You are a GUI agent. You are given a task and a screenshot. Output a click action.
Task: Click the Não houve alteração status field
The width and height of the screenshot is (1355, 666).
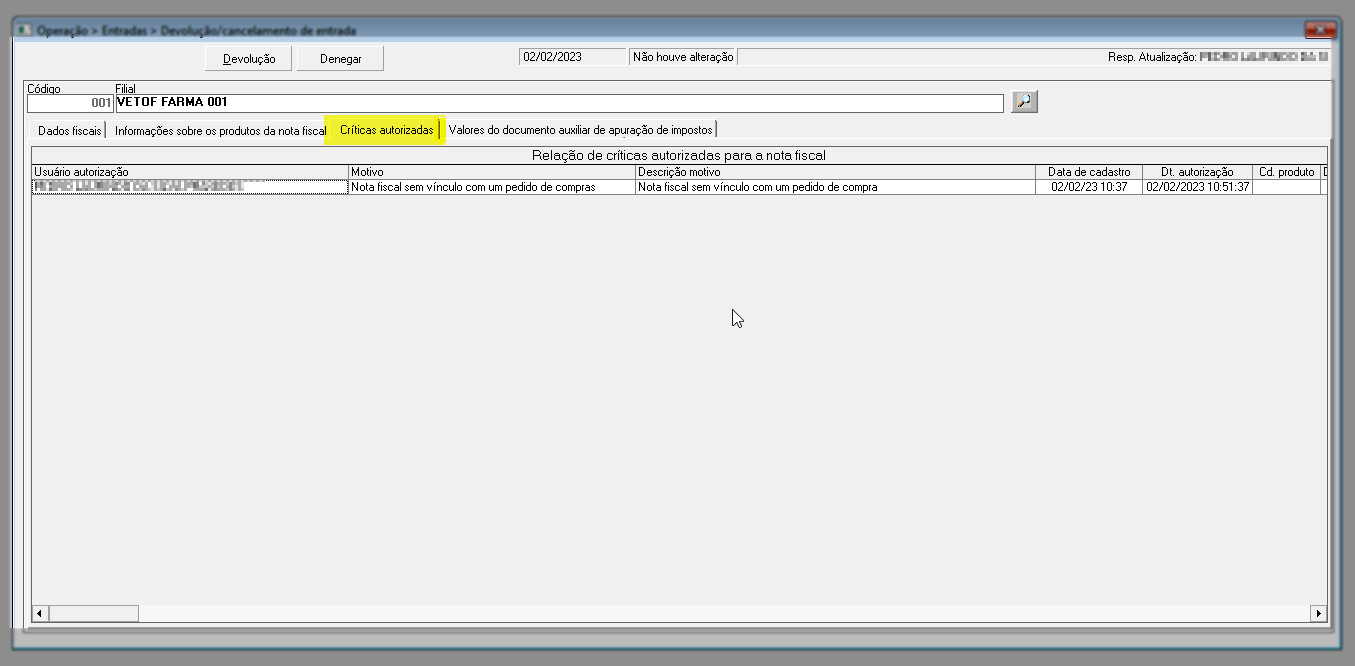click(x=683, y=57)
